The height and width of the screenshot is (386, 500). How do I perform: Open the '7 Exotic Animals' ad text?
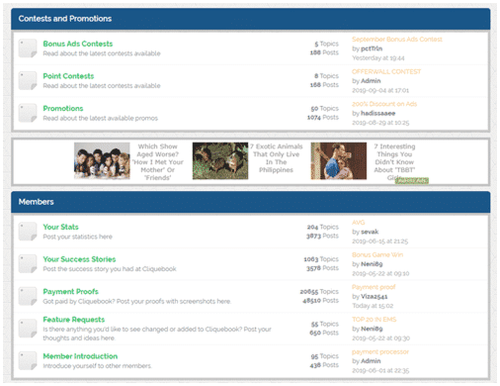click(276, 158)
